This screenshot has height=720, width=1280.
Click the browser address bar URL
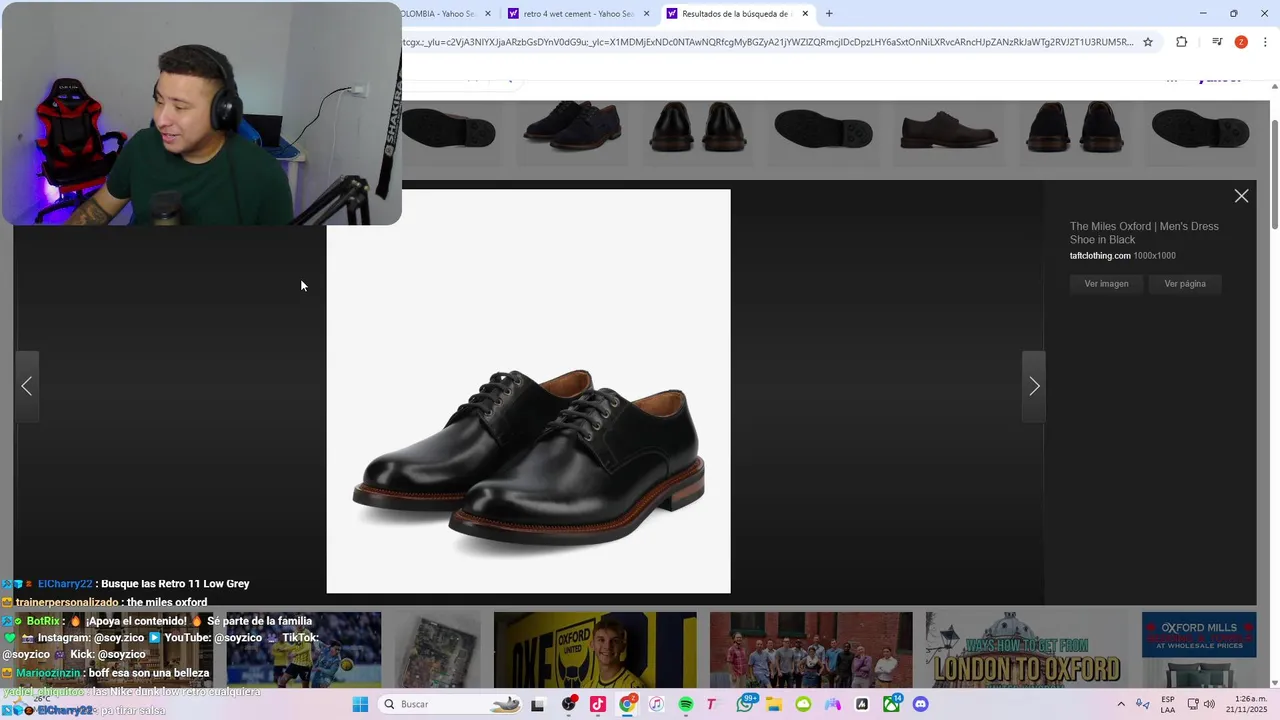point(767,42)
